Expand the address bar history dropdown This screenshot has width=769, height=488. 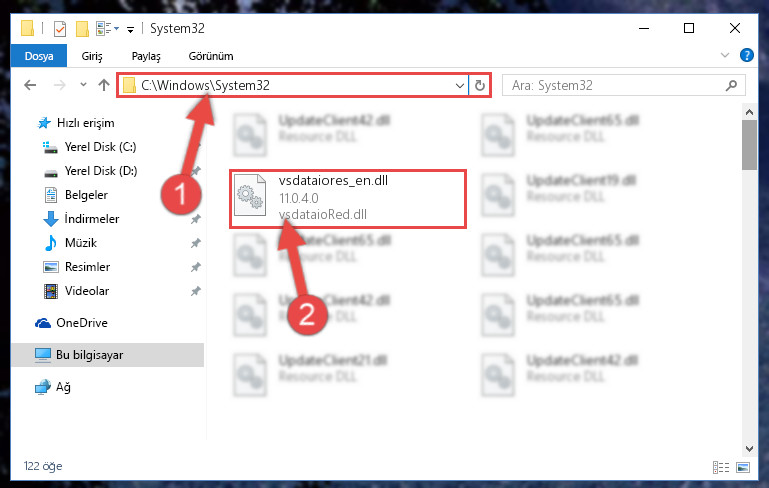(x=460, y=85)
